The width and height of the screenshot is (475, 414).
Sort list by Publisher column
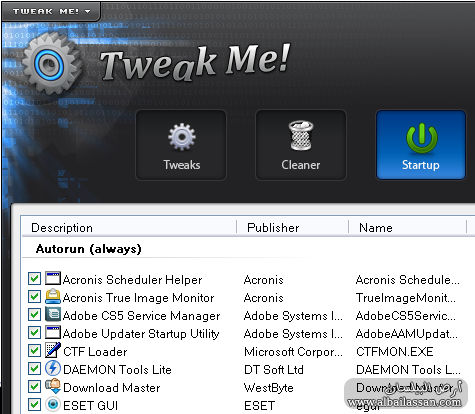[292, 228]
